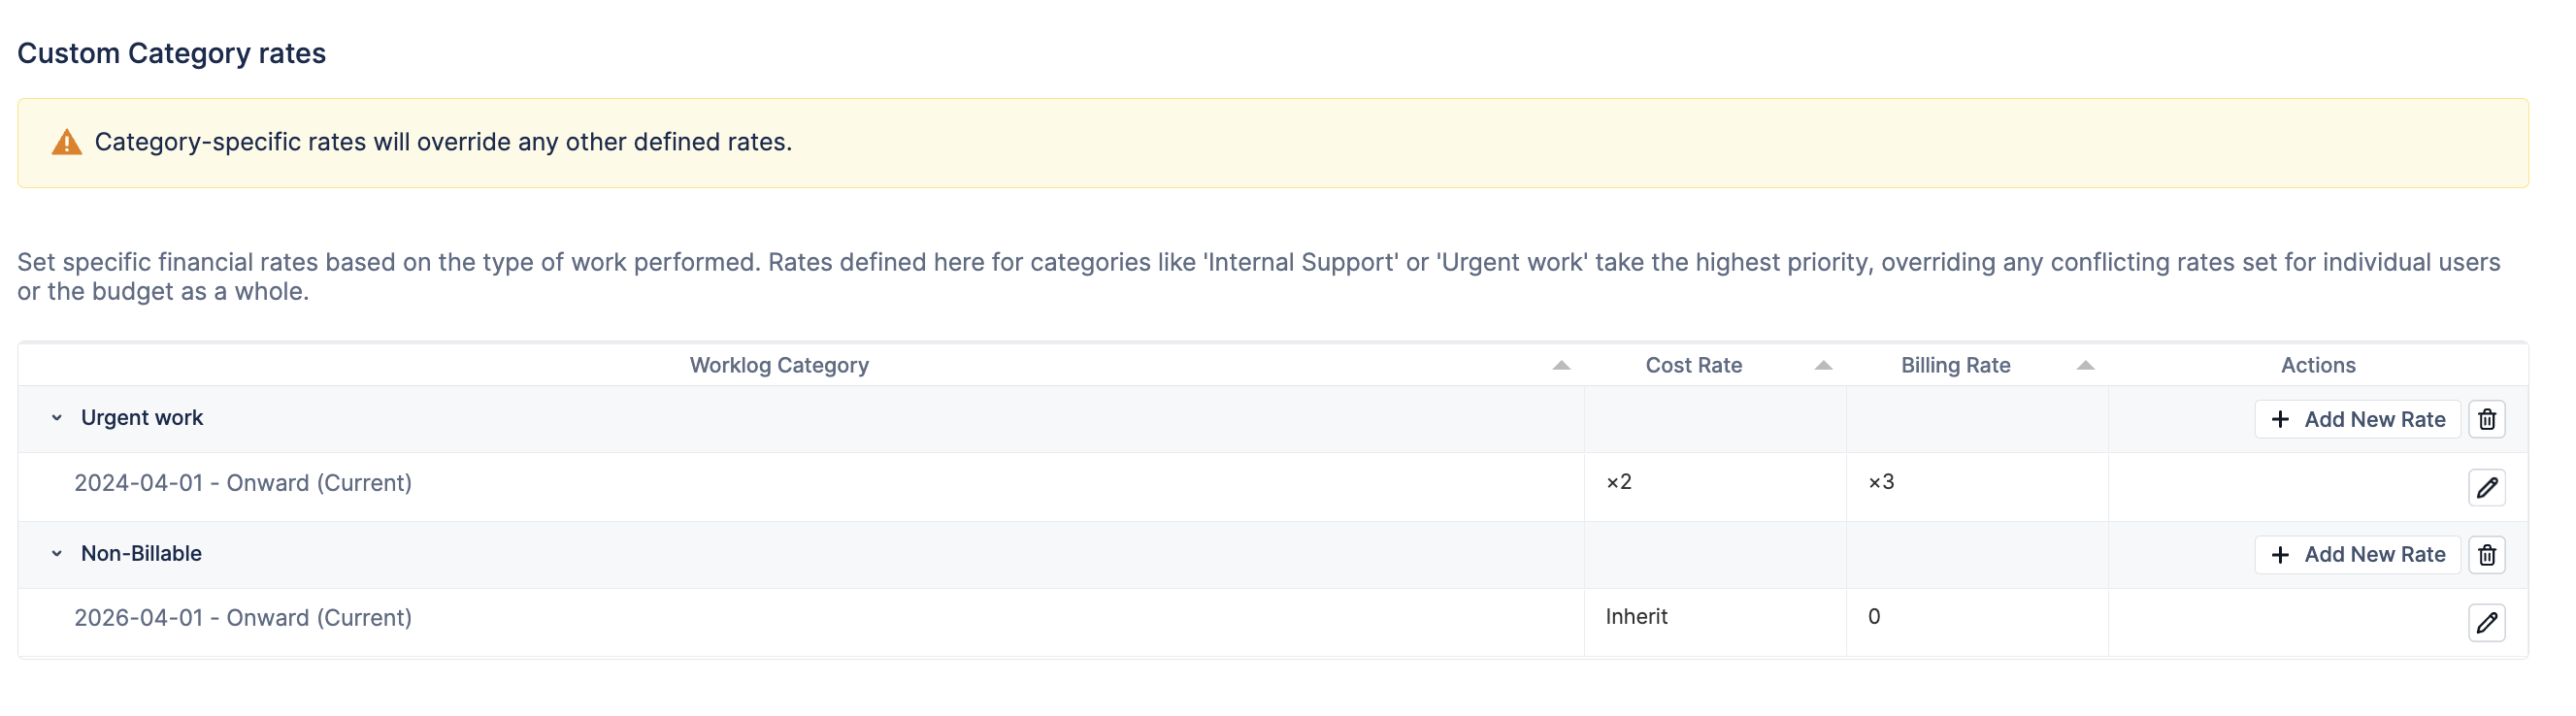Viewport: 2576px width, 716px height.
Task: Sort by Worklog Category arrow
Action: point(1560,366)
